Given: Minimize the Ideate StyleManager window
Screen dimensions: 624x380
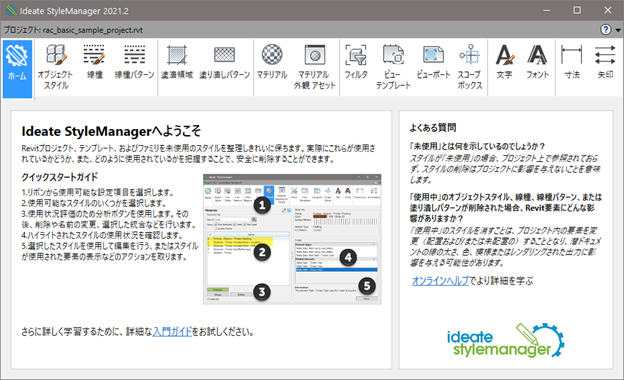Looking at the screenshot, I should [547, 10].
